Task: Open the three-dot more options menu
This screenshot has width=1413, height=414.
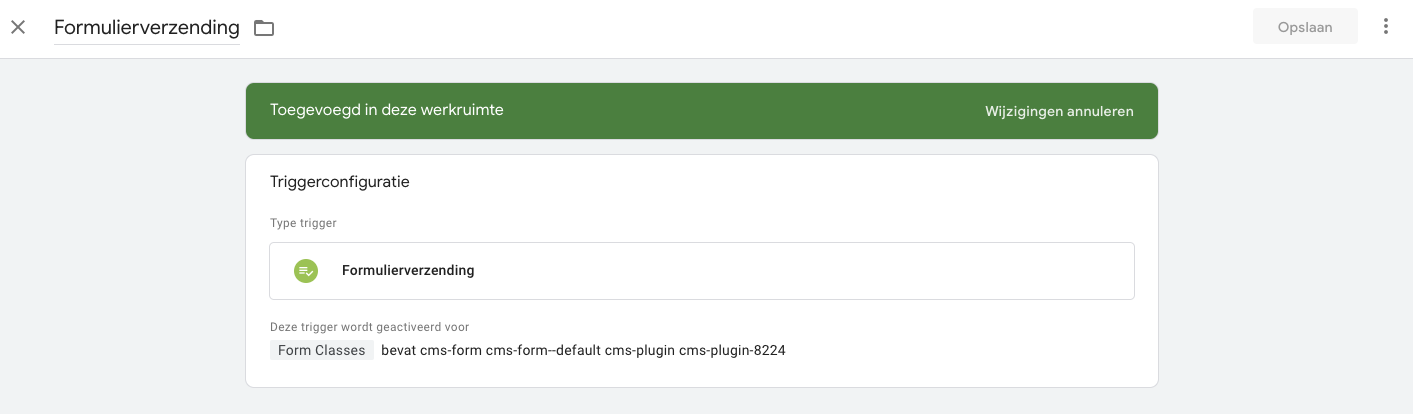Action: tap(1385, 27)
